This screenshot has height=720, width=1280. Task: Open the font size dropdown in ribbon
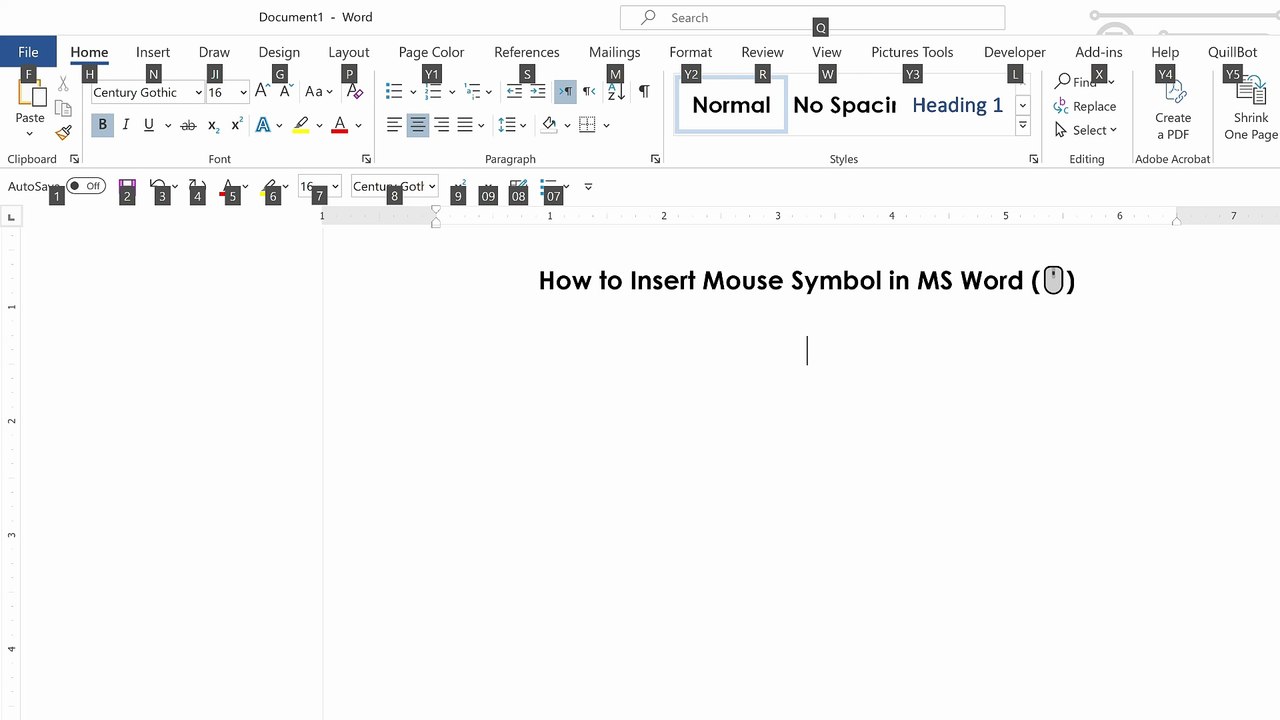tap(243, 92)
